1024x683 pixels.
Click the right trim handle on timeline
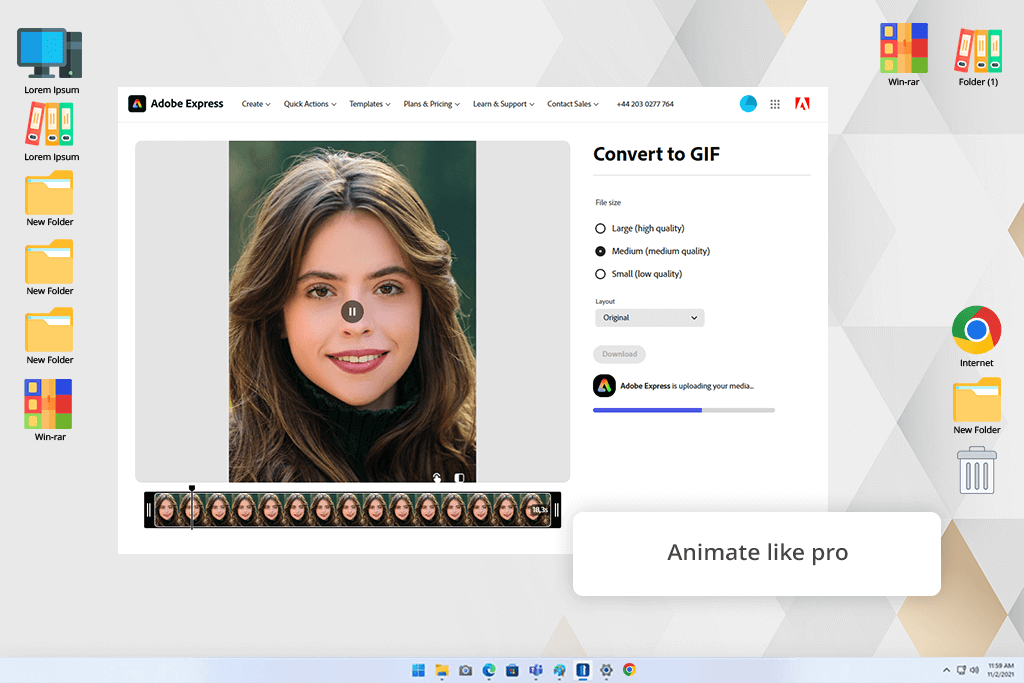[556, 510]
